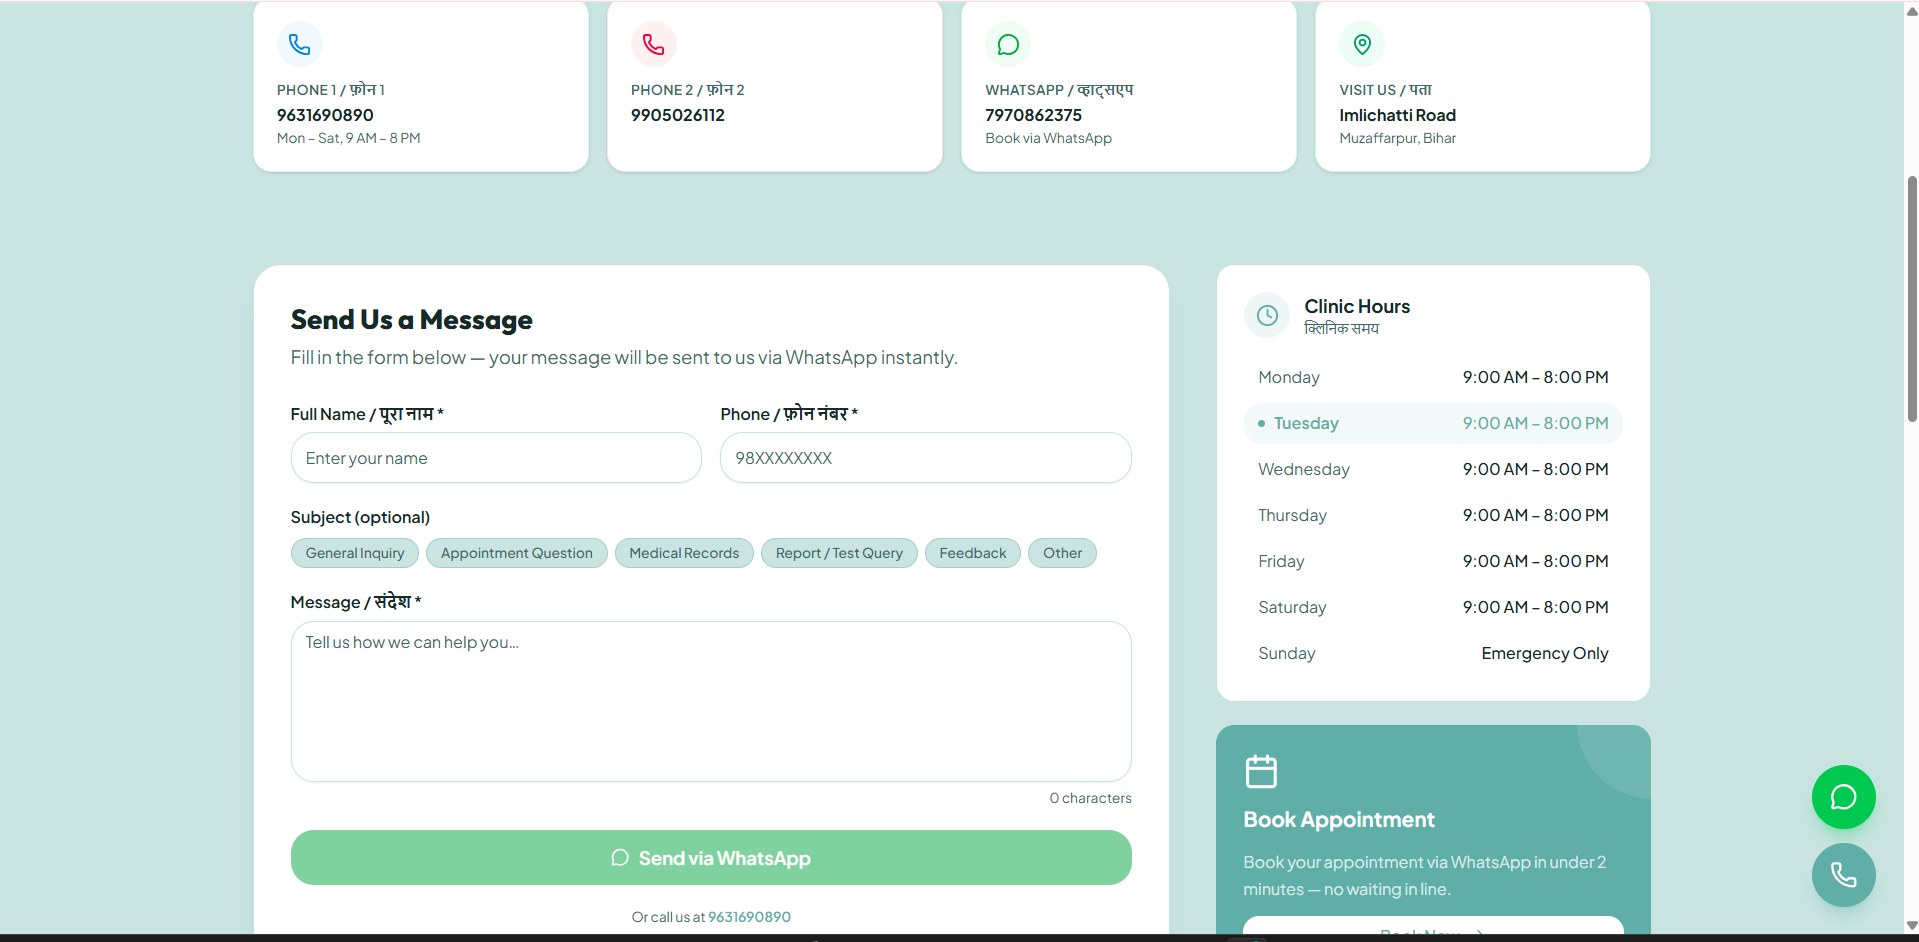Click the 'Book via WhatsApp' text

click(1048, 138)
